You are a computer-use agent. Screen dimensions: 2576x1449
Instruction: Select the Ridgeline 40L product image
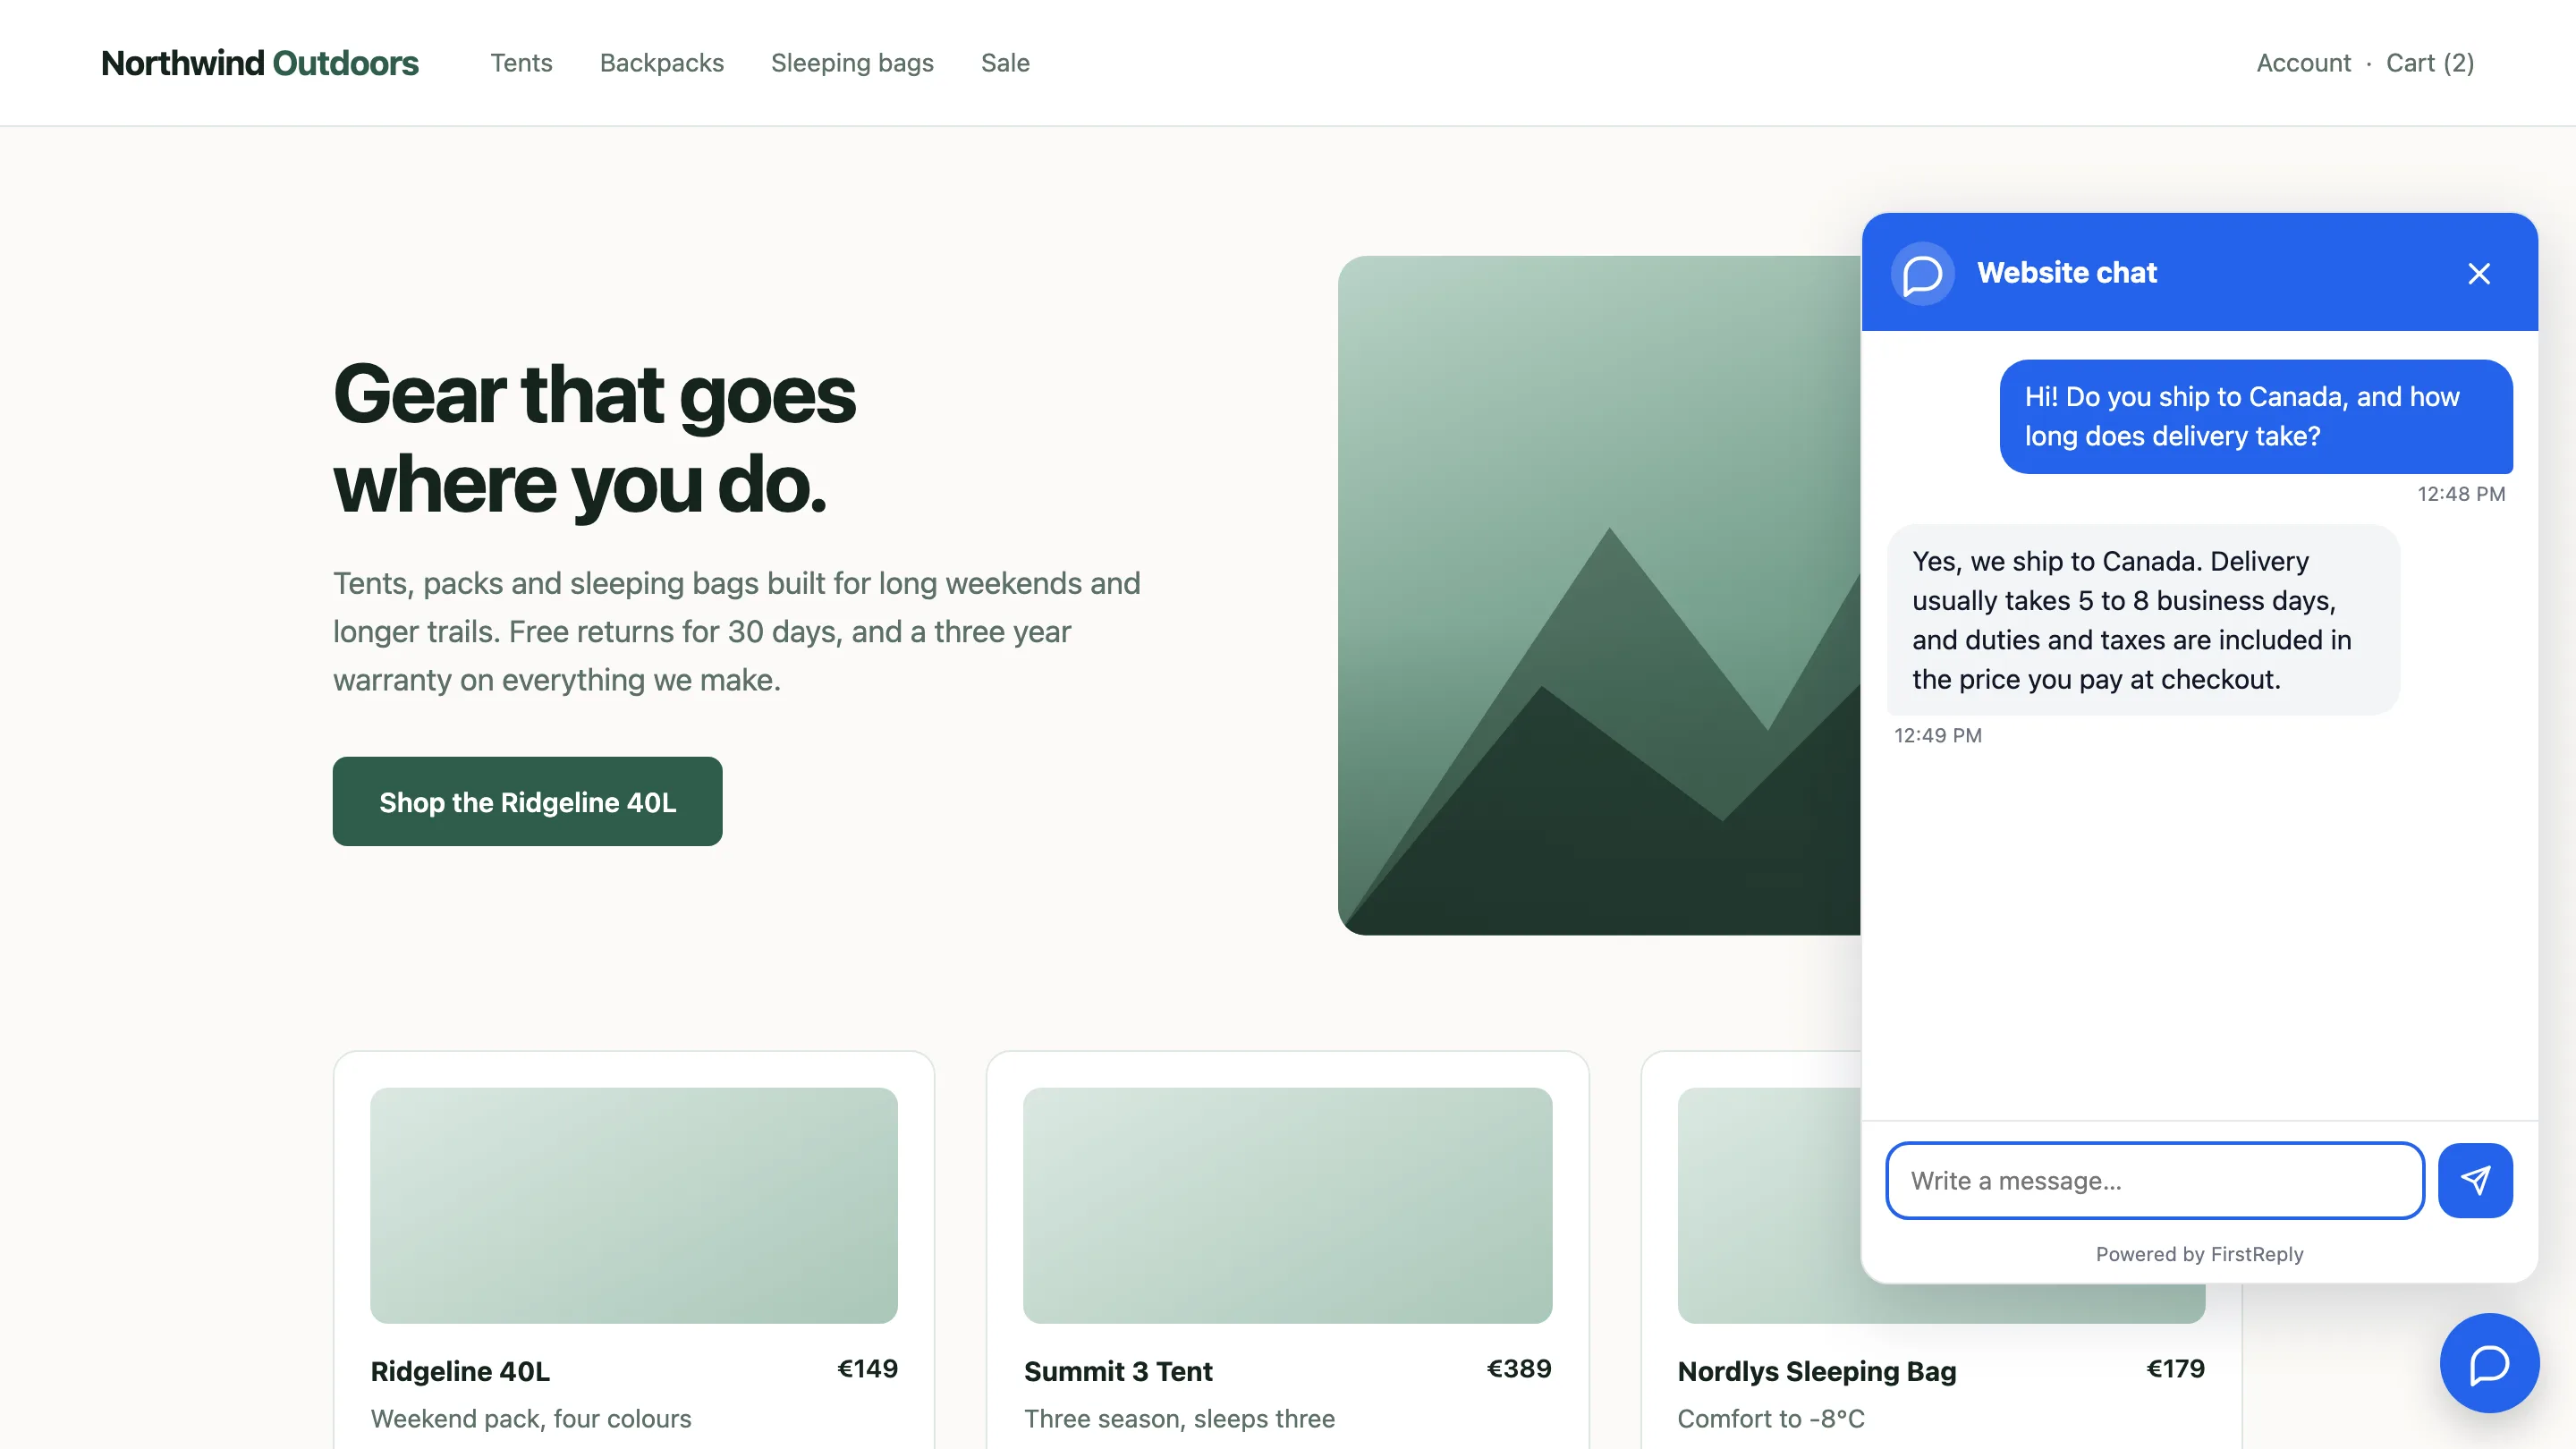(633, 1205)
